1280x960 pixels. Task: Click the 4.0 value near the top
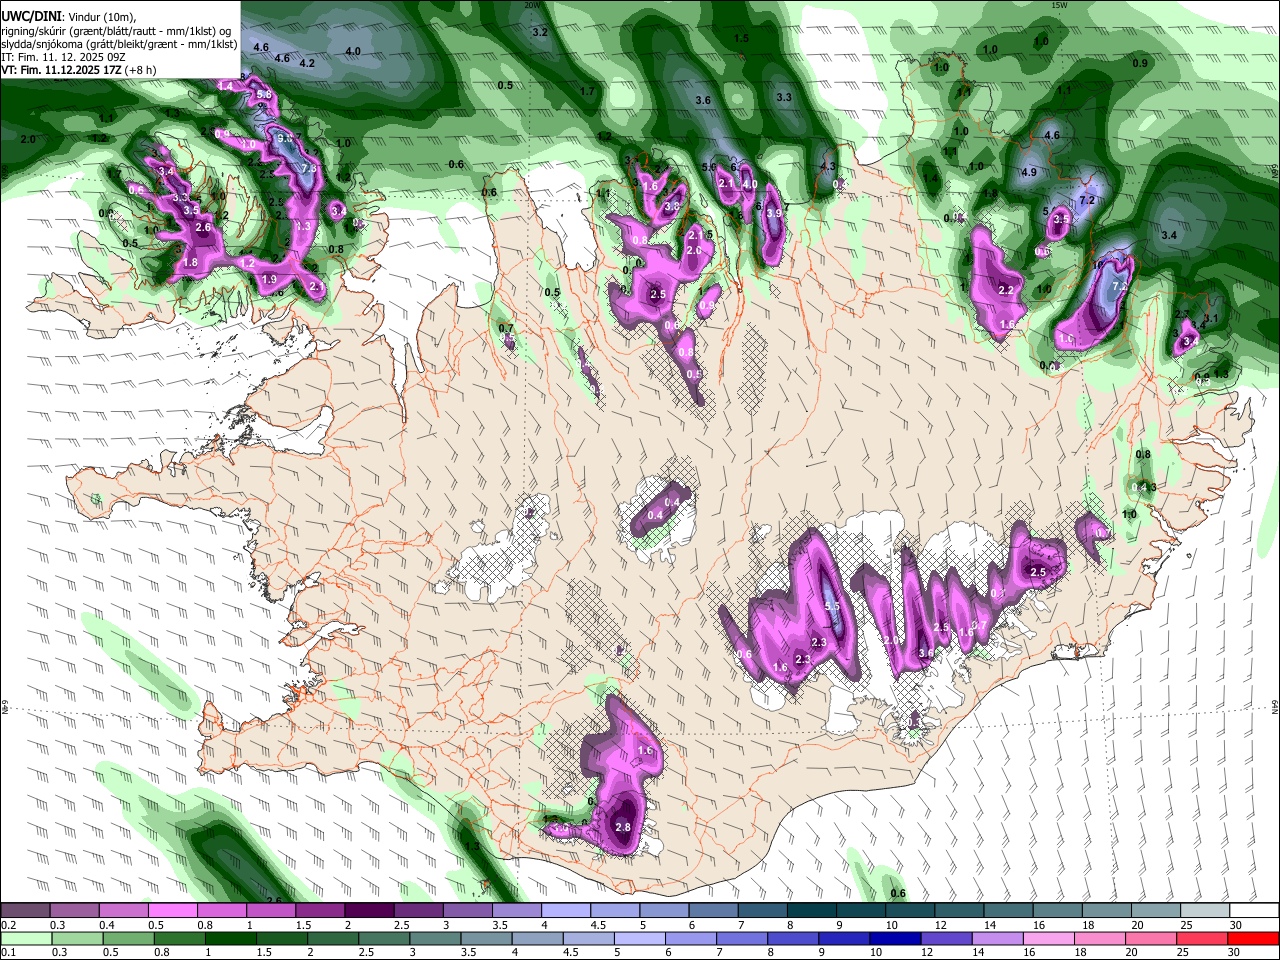click(353, 51)
